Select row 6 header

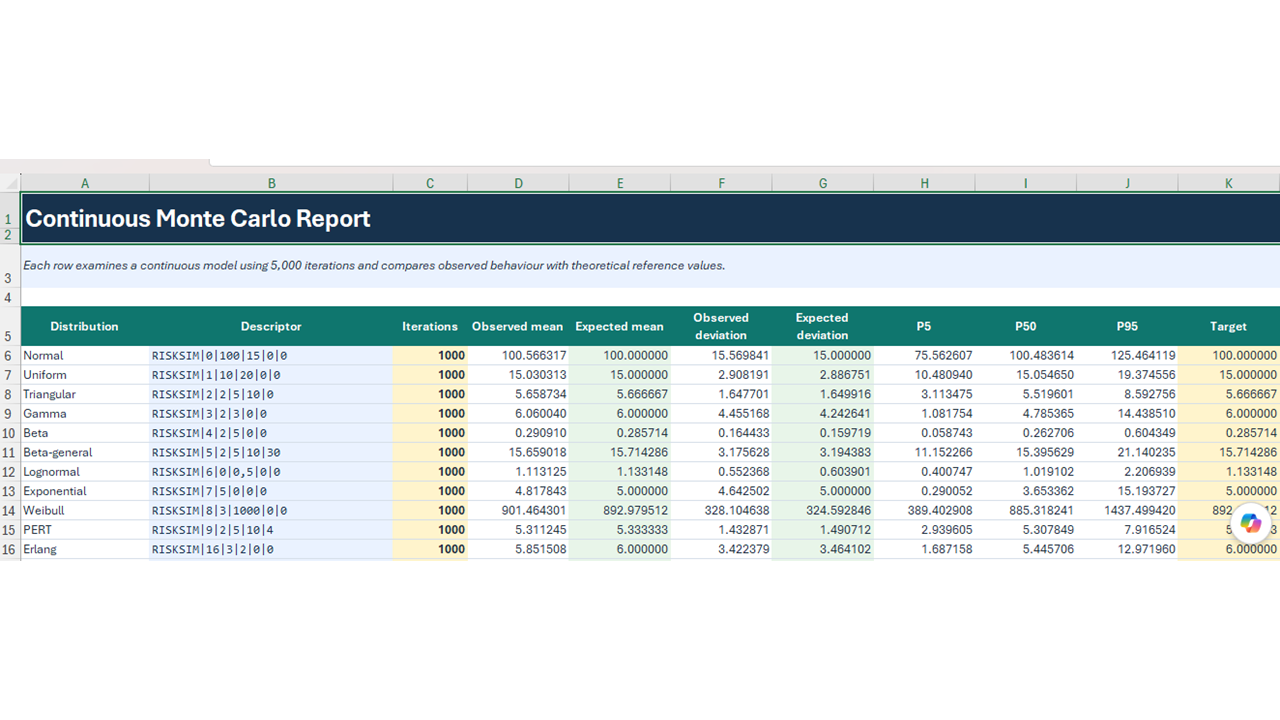coord(10,355)
